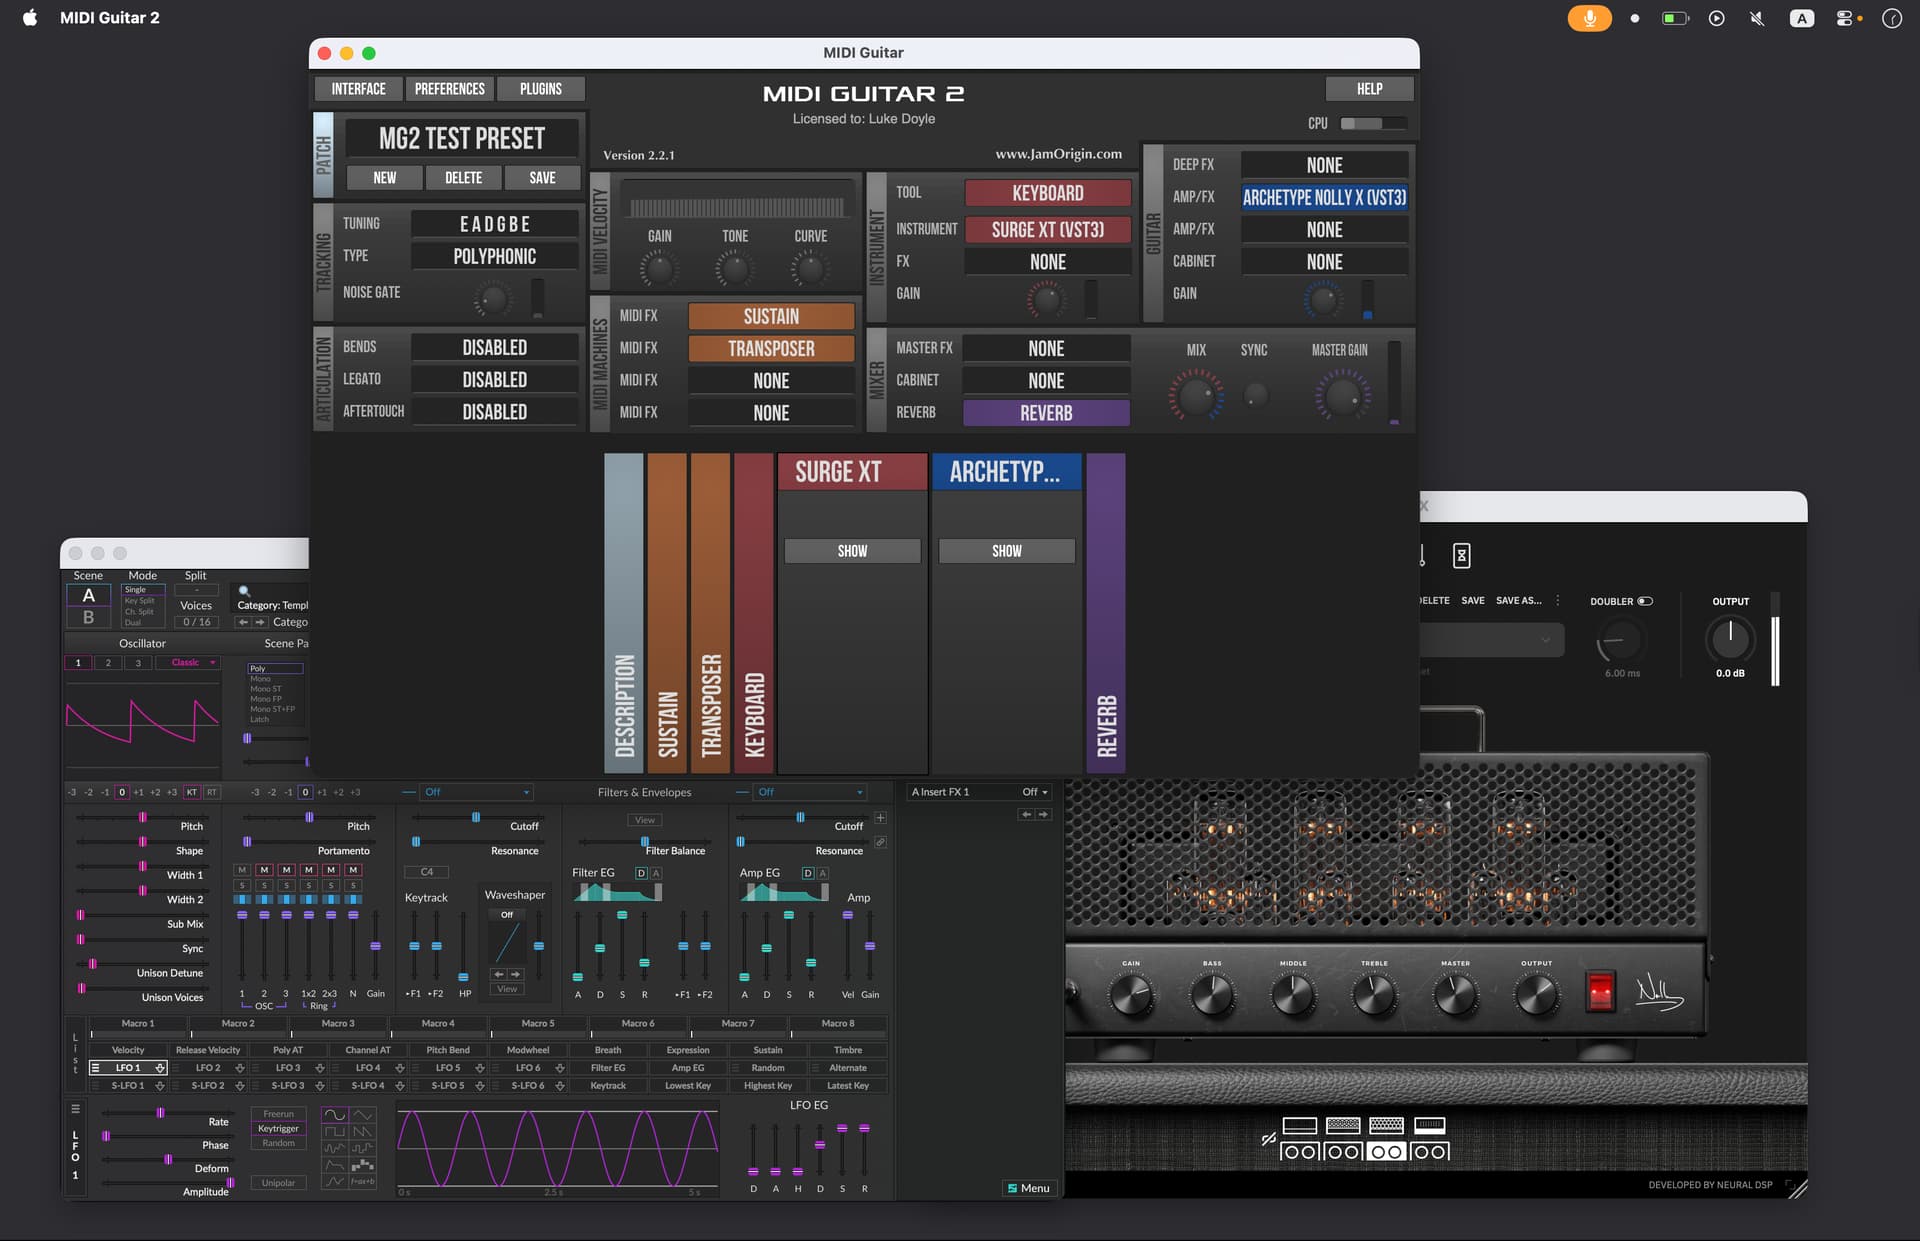1920x1241 pixels.
Task: Select the square wave LFO shape
Action: click(x=335, y=1132)
